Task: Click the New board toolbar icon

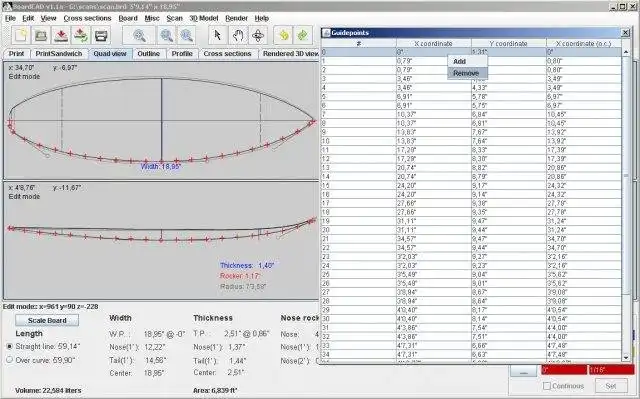Action: pyautogui.click(x=20, y=35)
